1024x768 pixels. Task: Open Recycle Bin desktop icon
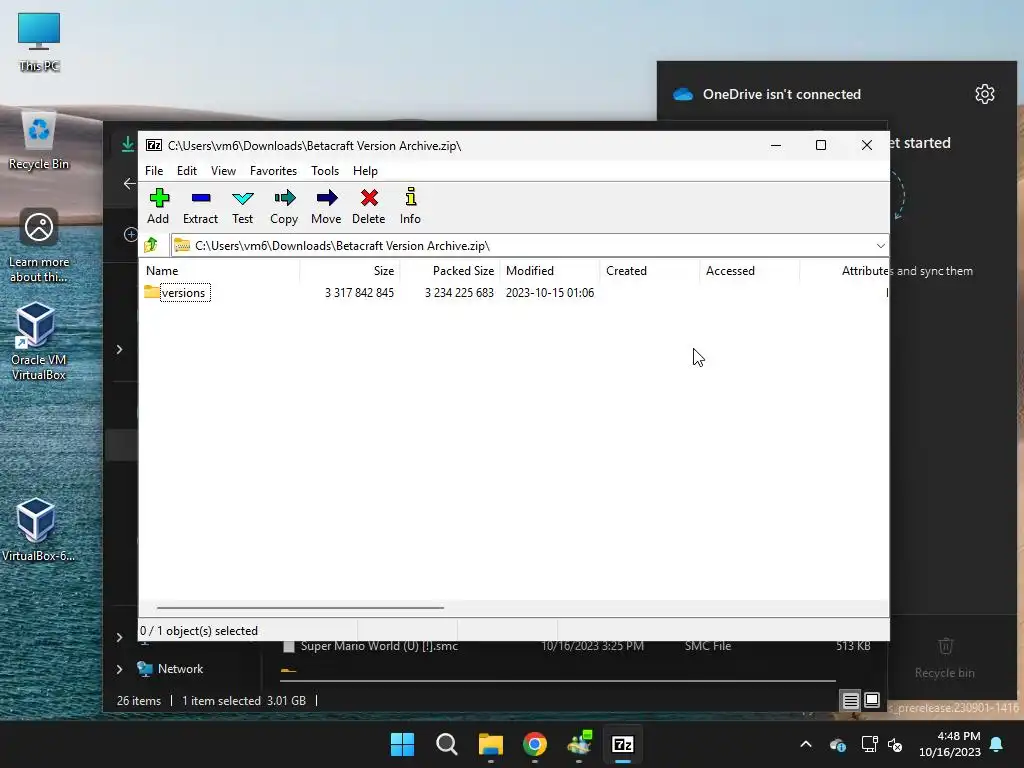[x=39, y=140]
